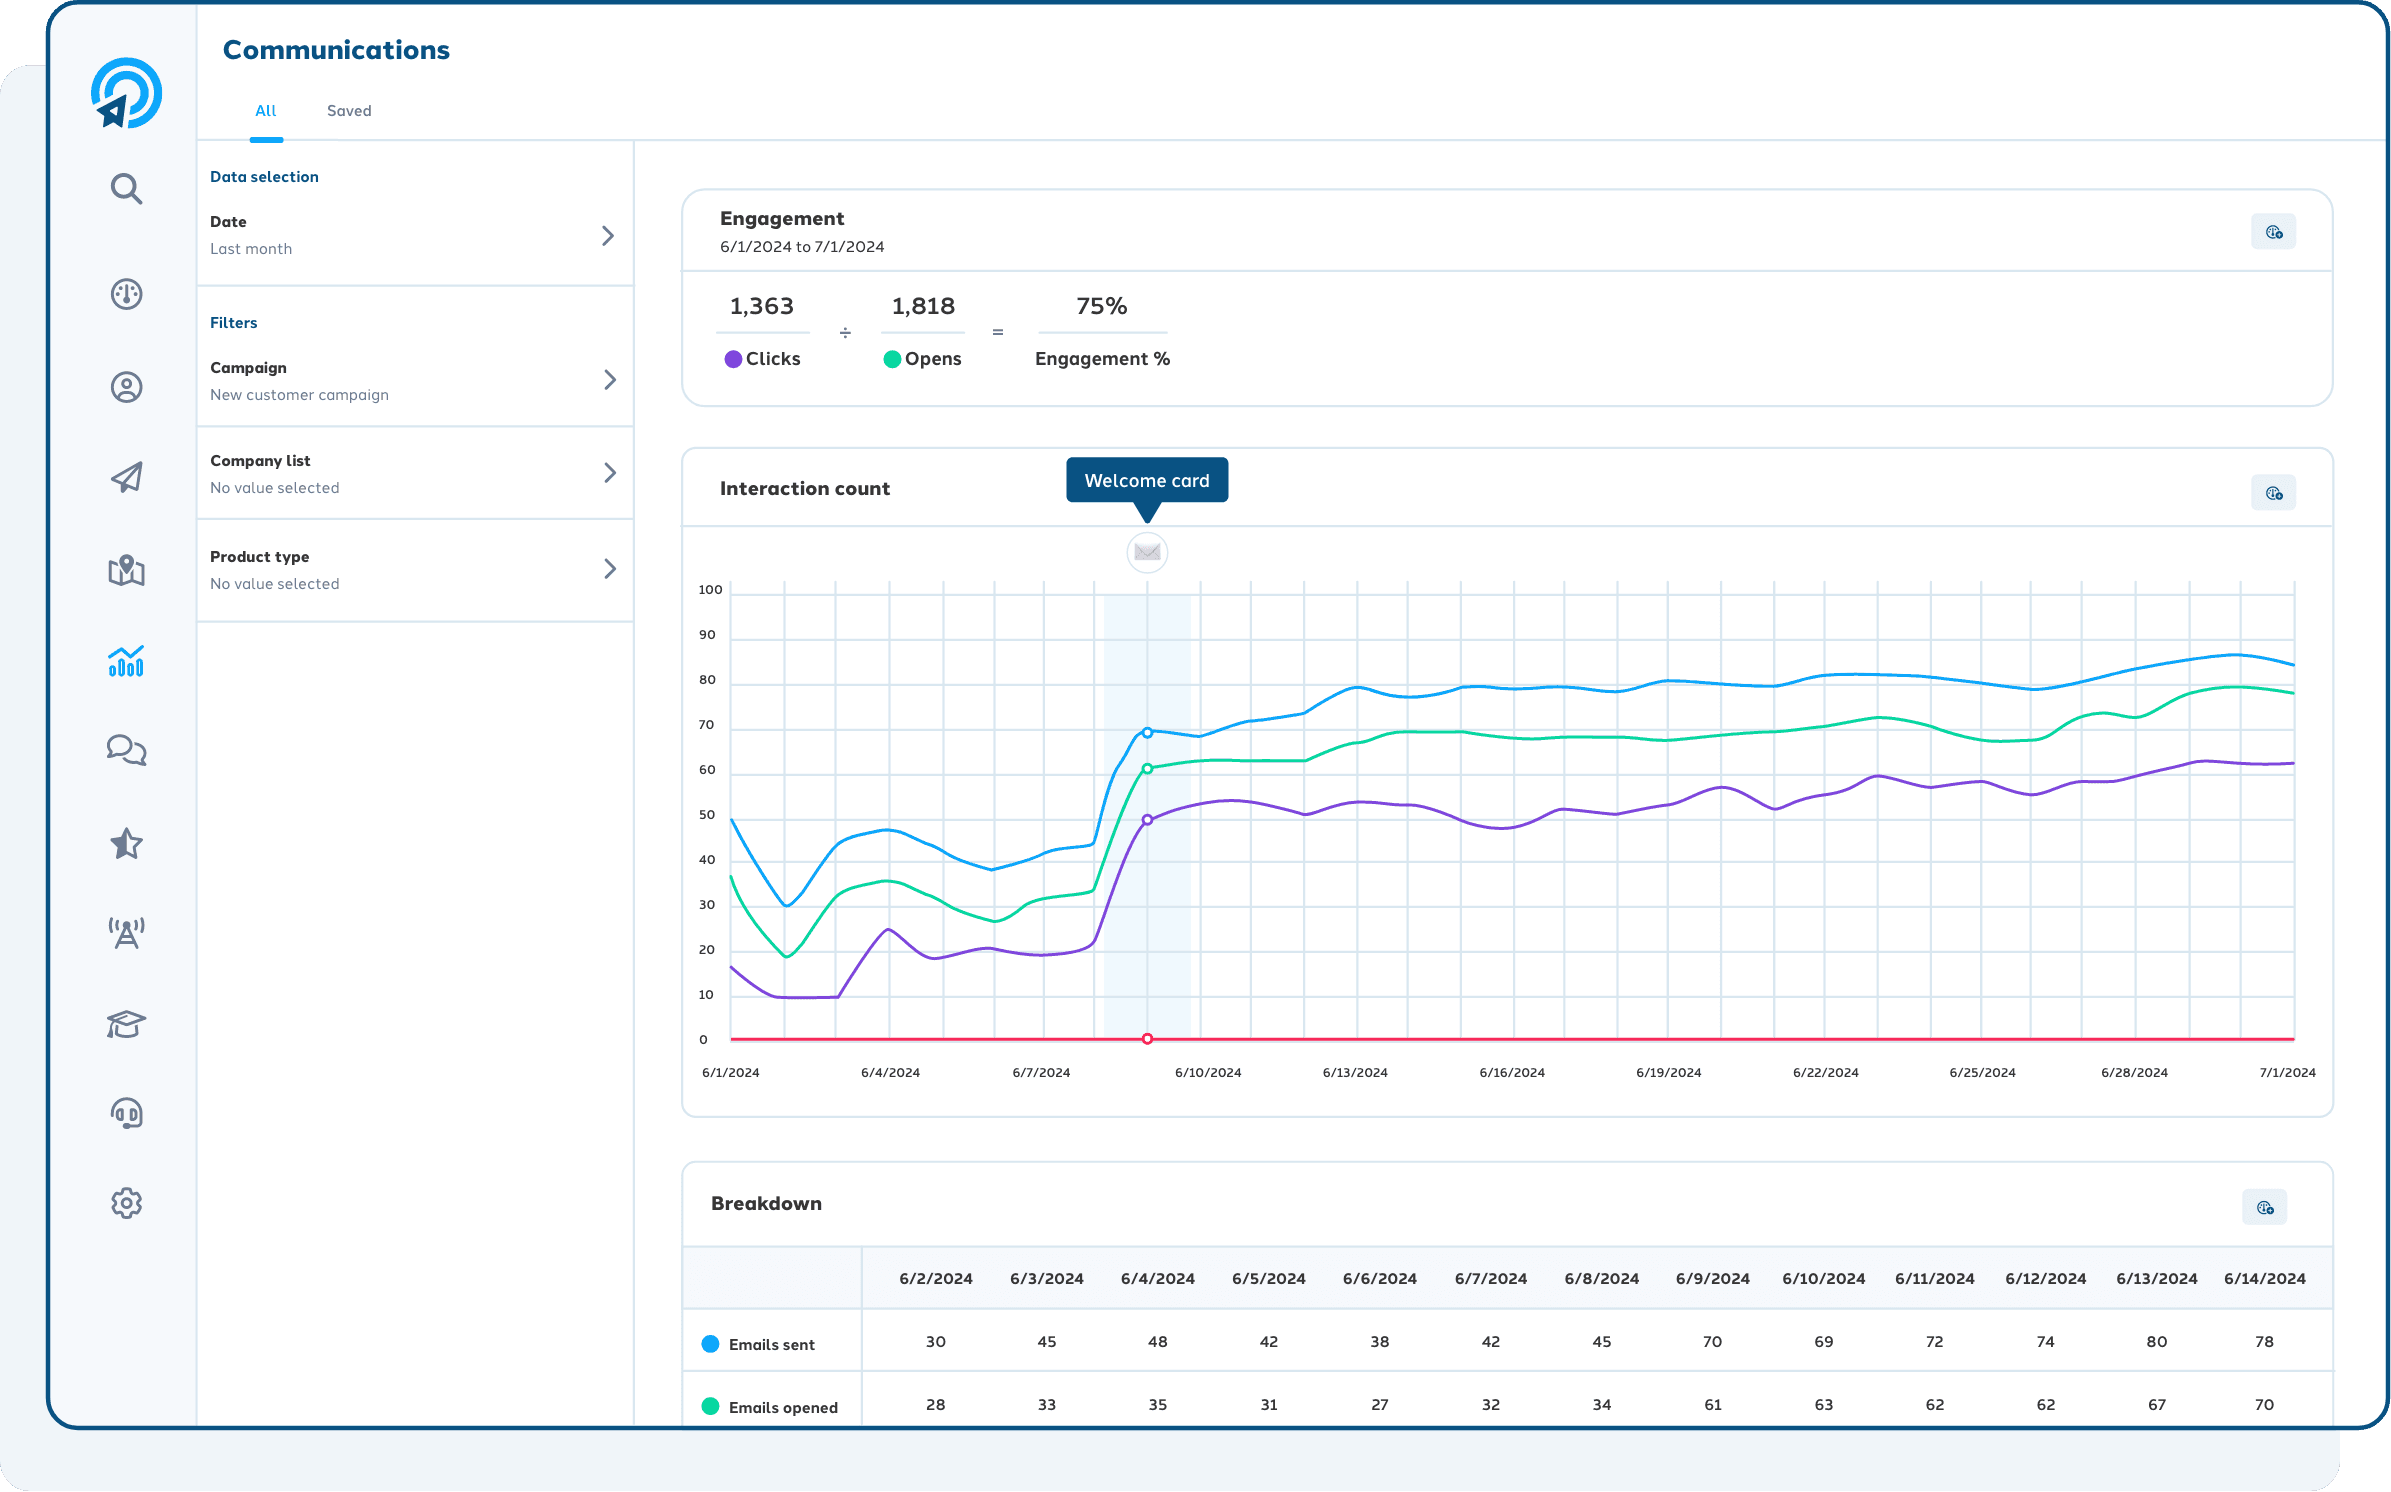The image size is (2391, 1492).
Task: Add the Engagement card to a dashboard
Action: point(2273,231)
